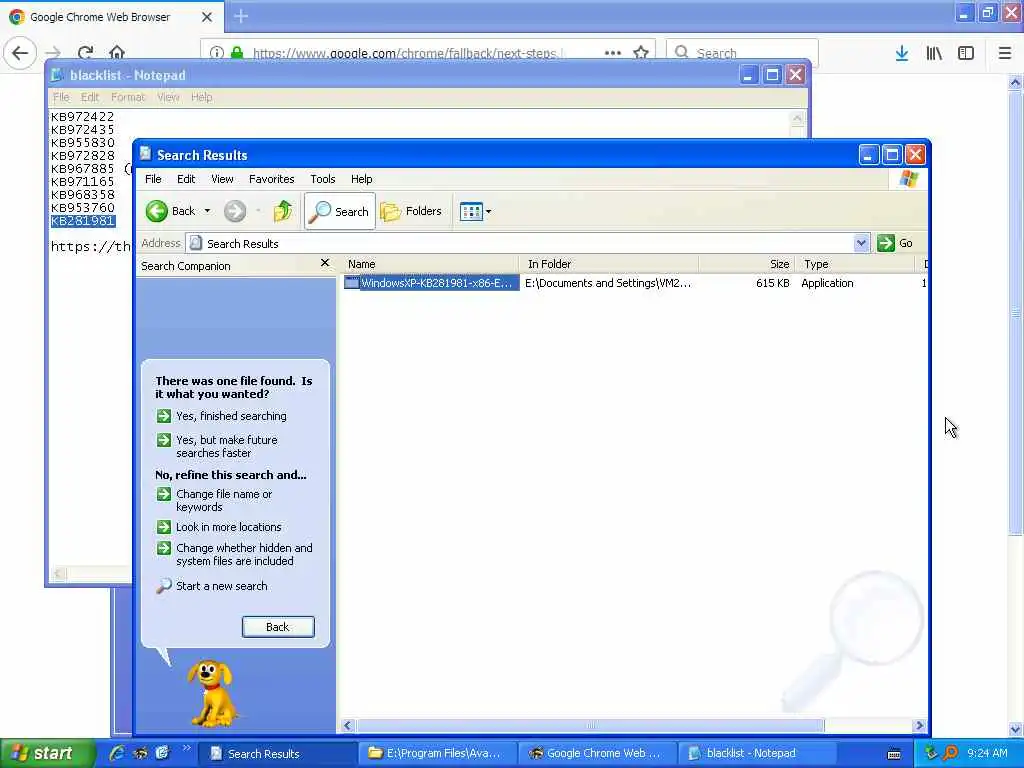Go up one folder level icon
The height and width of the screenshot is (768, 1024).
coord(283,211)
